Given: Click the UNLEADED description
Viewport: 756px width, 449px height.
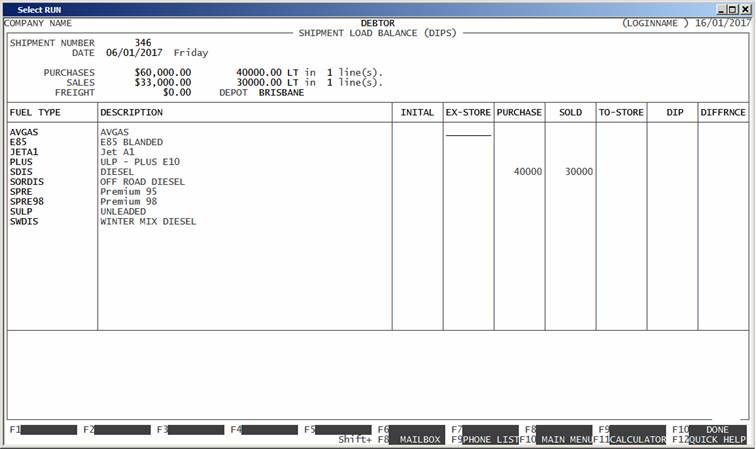Looking at the screenshot, I should click(x=123, y=211).
